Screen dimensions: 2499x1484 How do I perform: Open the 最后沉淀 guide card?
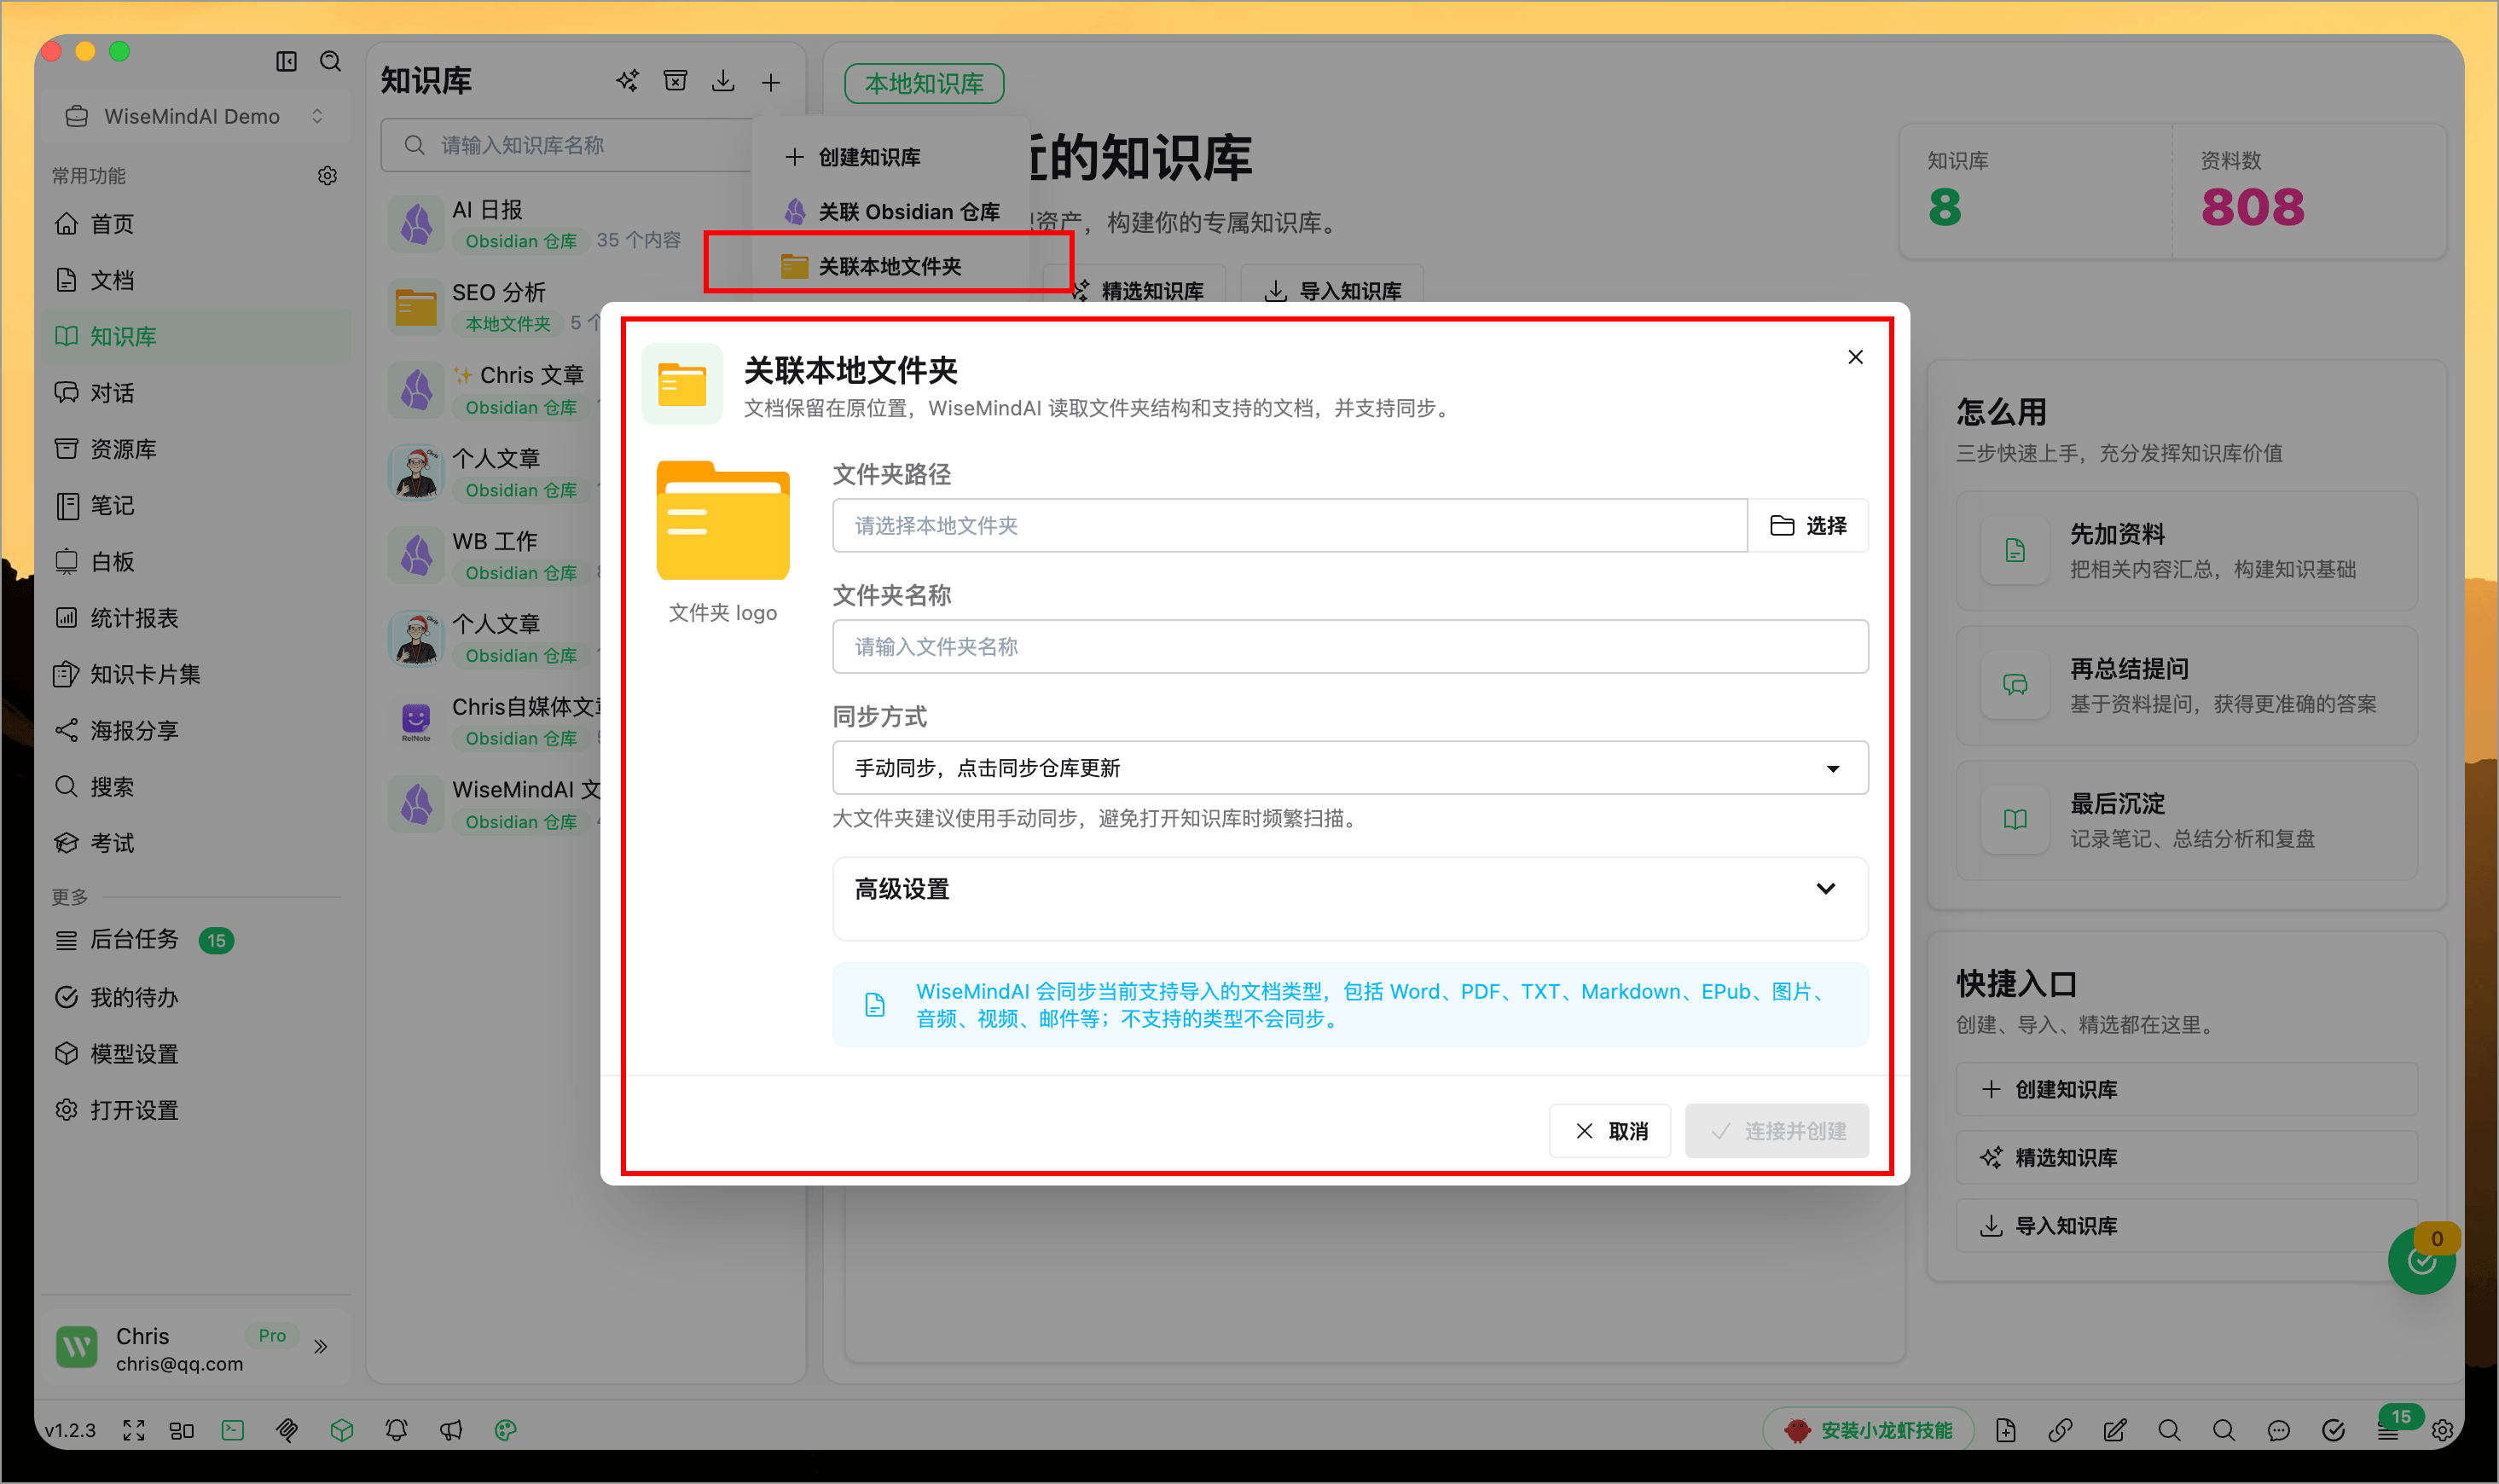(2187, 820)
